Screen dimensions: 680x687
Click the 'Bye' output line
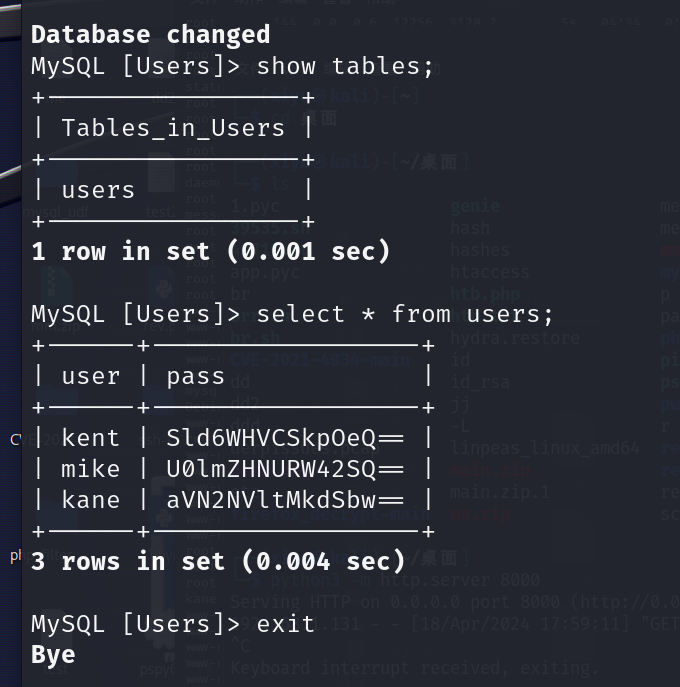(x=53, y=656)
